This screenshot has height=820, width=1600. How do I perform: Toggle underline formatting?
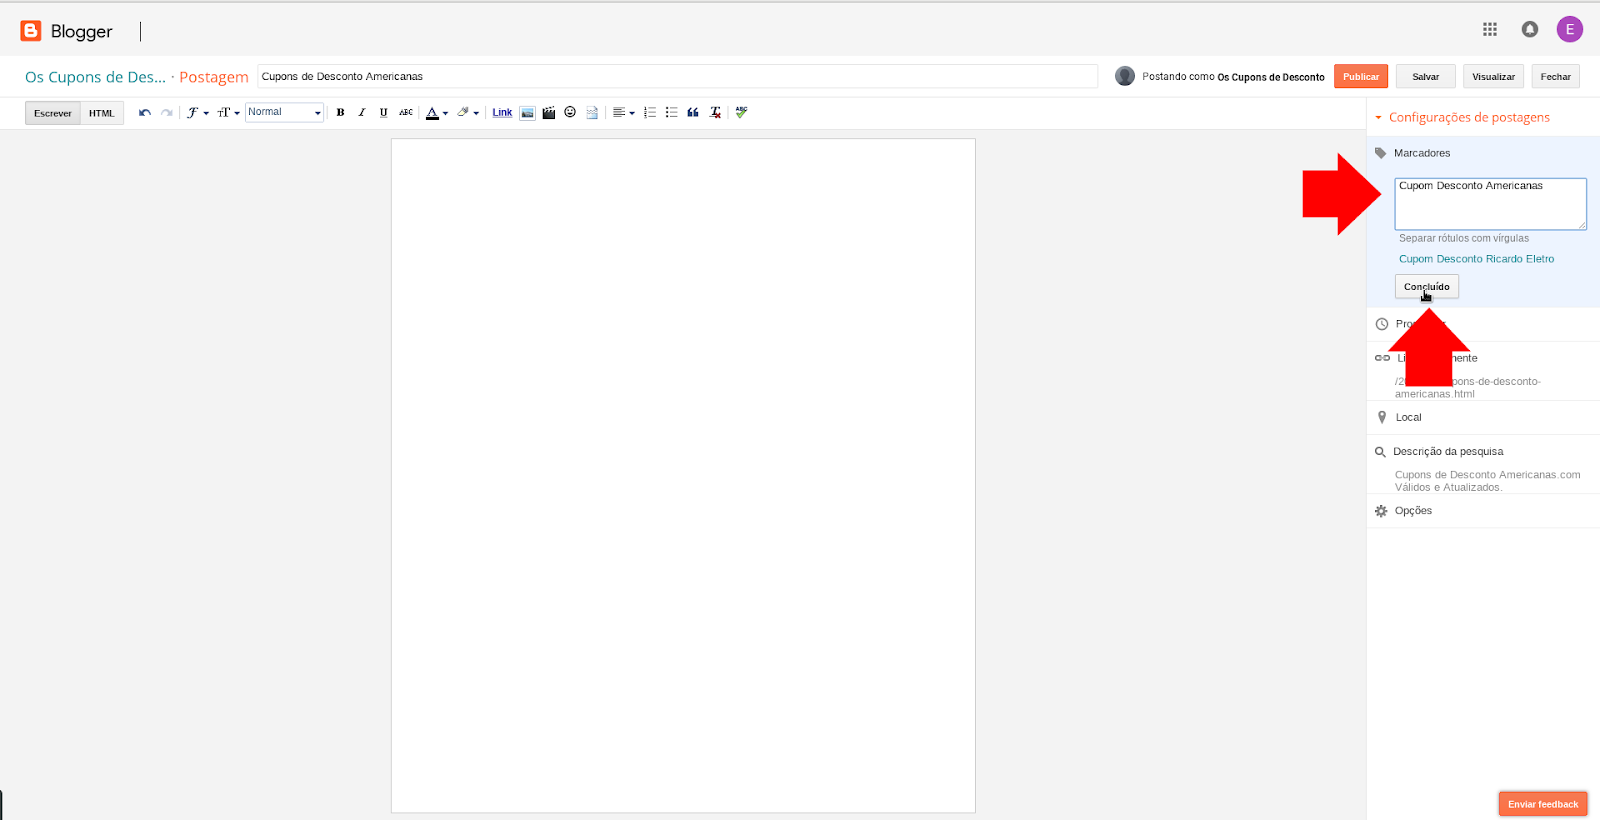tap(384, 113)
